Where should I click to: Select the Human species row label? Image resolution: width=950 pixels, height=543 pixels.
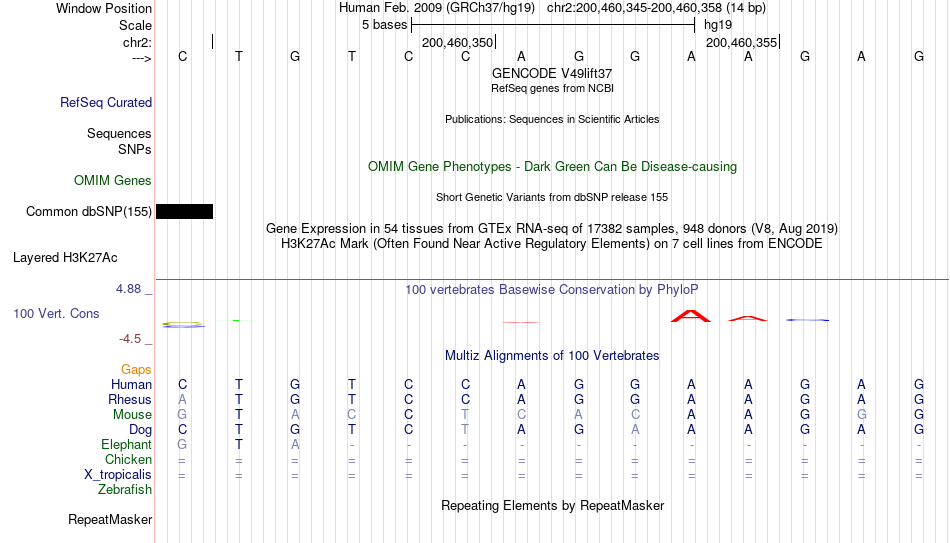[131, 384]
